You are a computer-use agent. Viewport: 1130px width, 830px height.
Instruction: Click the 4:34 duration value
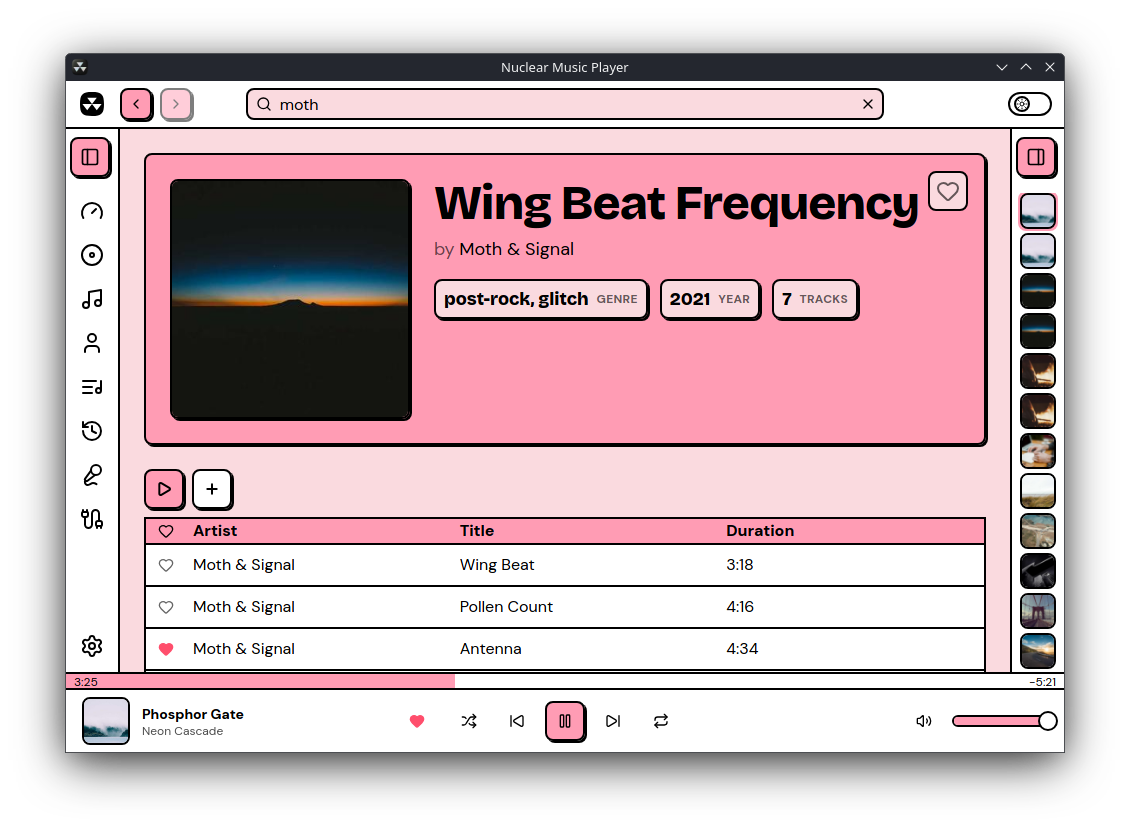[742, 648]
